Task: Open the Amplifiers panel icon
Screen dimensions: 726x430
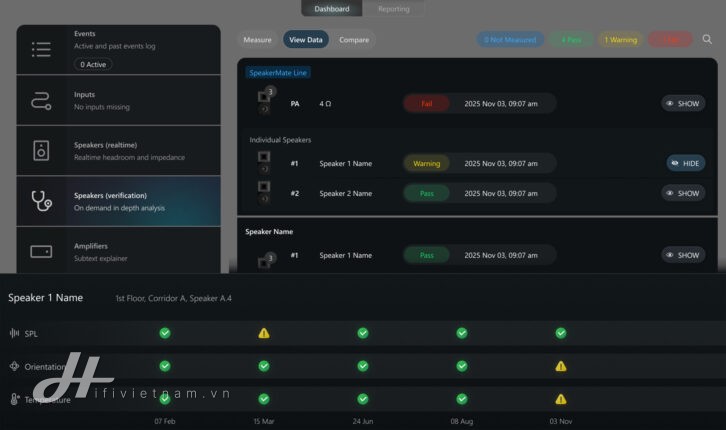Action: pos(41,251)
